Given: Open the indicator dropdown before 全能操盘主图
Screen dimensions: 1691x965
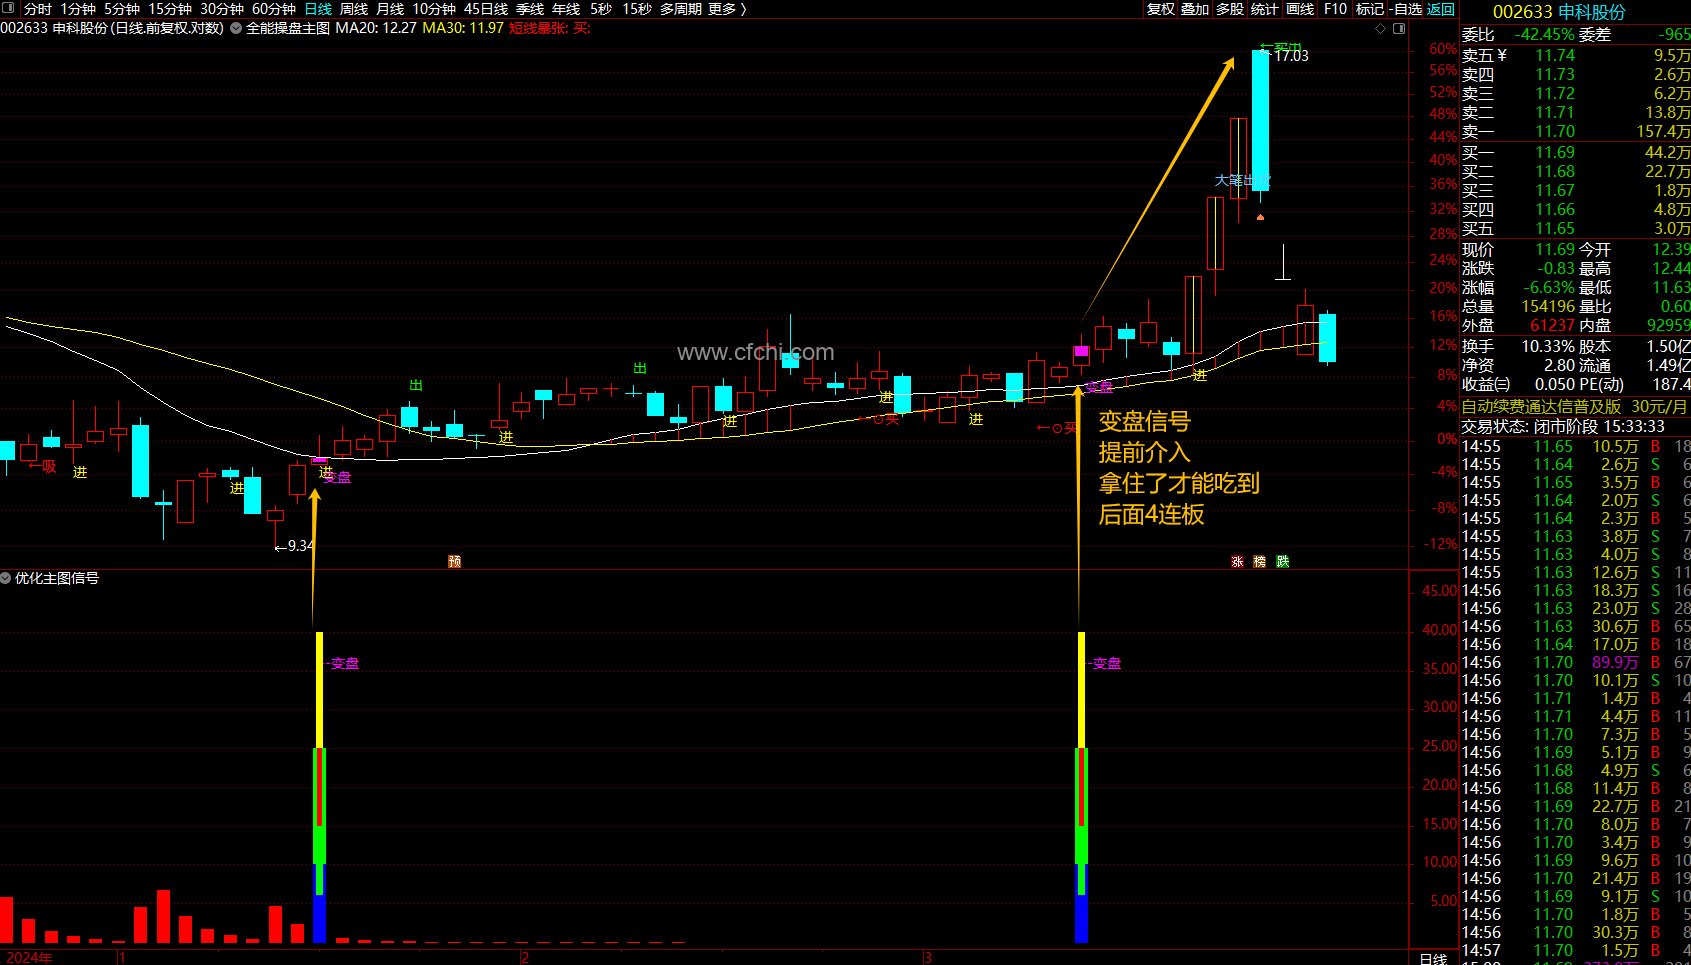Looking at the screenshot, I should click(x=236, y=28).
